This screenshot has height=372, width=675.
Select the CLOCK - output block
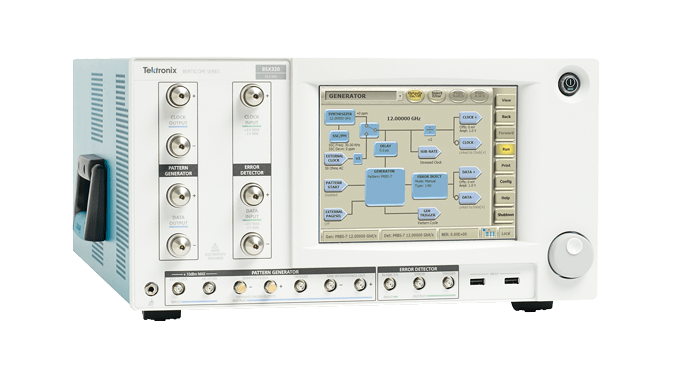pos(470,143)
